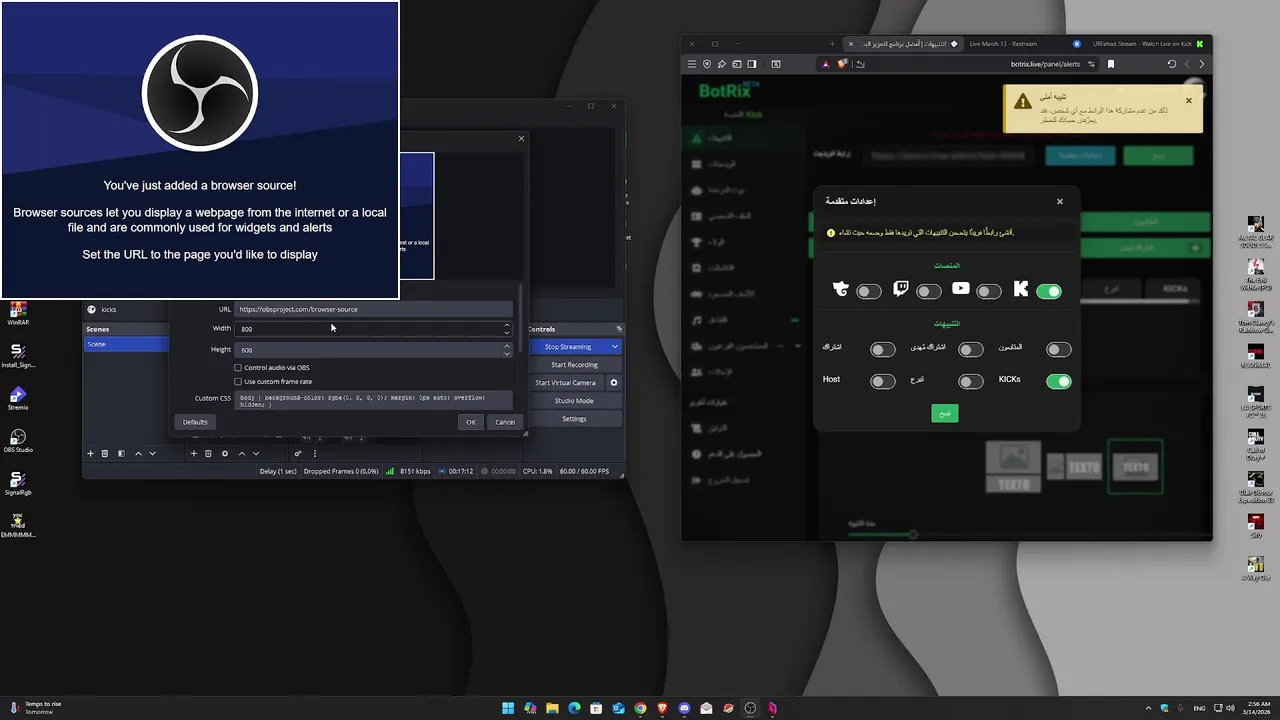Click the Brave browser sidebar menu hamburger icon
The width and height of the screenshot is (1280, 720).
tap(691, 64)
